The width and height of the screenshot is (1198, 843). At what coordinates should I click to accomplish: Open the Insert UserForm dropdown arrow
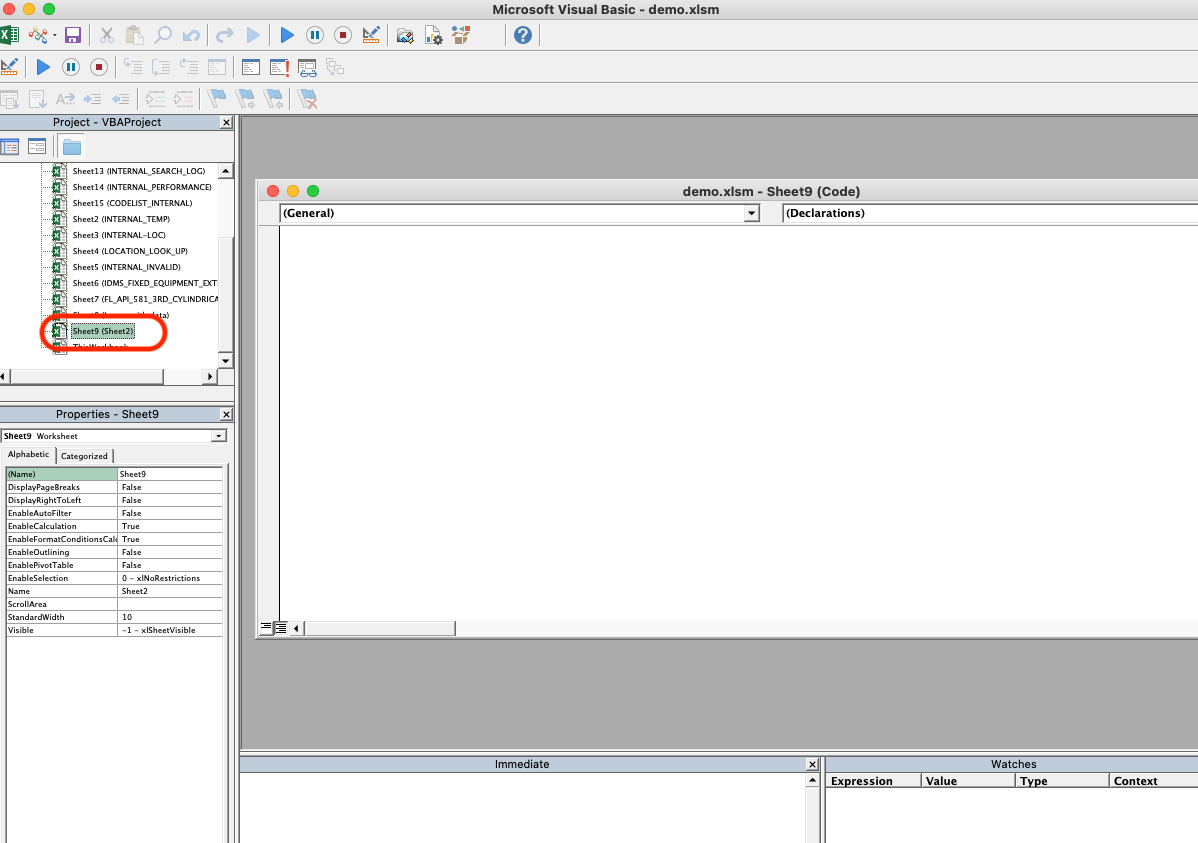(54, 35)
